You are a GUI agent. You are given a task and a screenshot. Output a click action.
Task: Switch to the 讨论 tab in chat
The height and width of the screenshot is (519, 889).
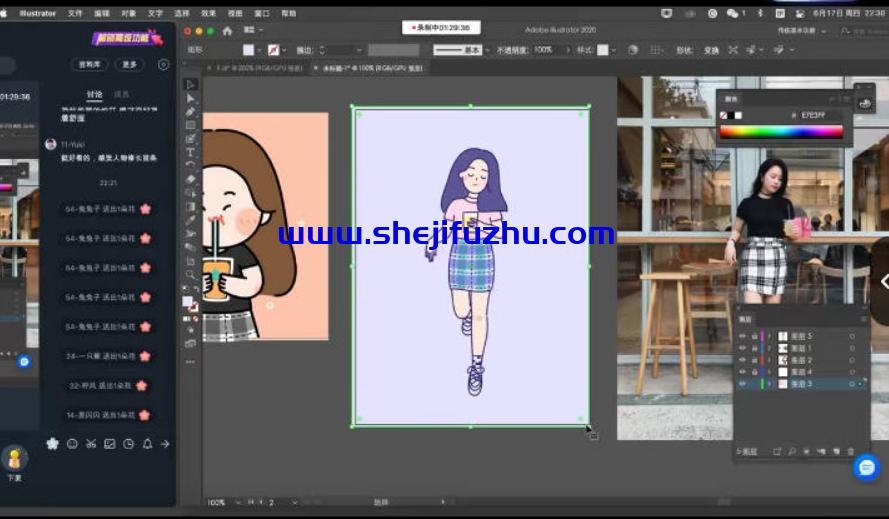coord(94,94)
